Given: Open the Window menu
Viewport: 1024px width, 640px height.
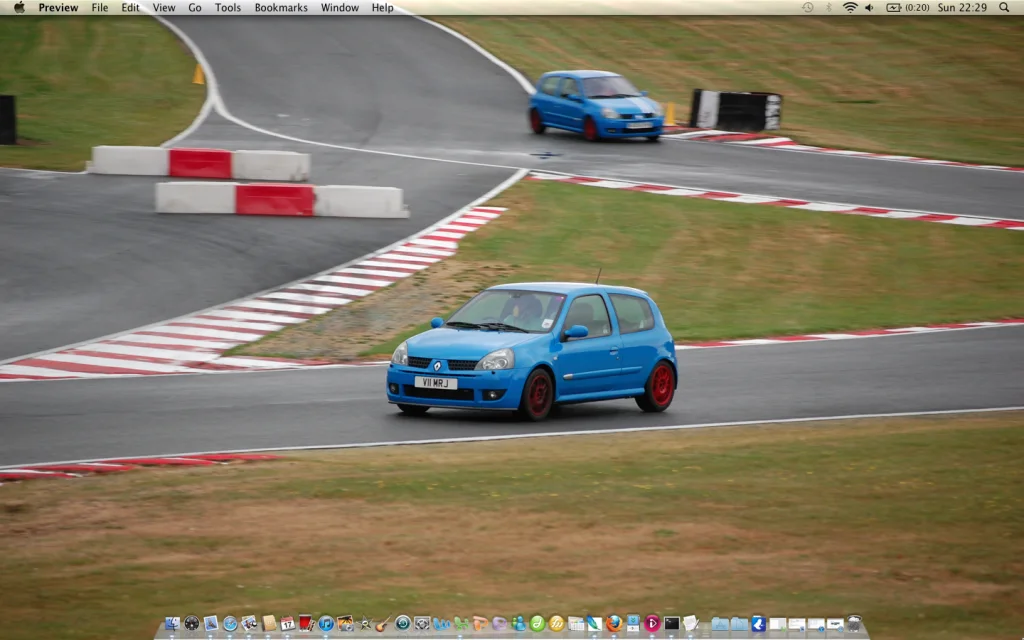Looking at the screenshot, I should point(340,8).
